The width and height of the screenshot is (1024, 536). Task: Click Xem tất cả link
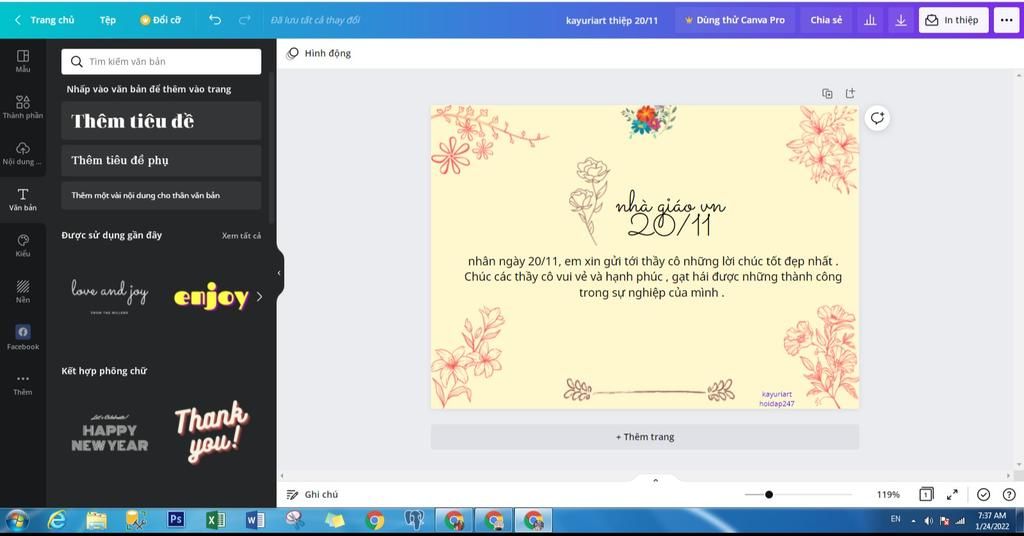(x=241, y=236)
